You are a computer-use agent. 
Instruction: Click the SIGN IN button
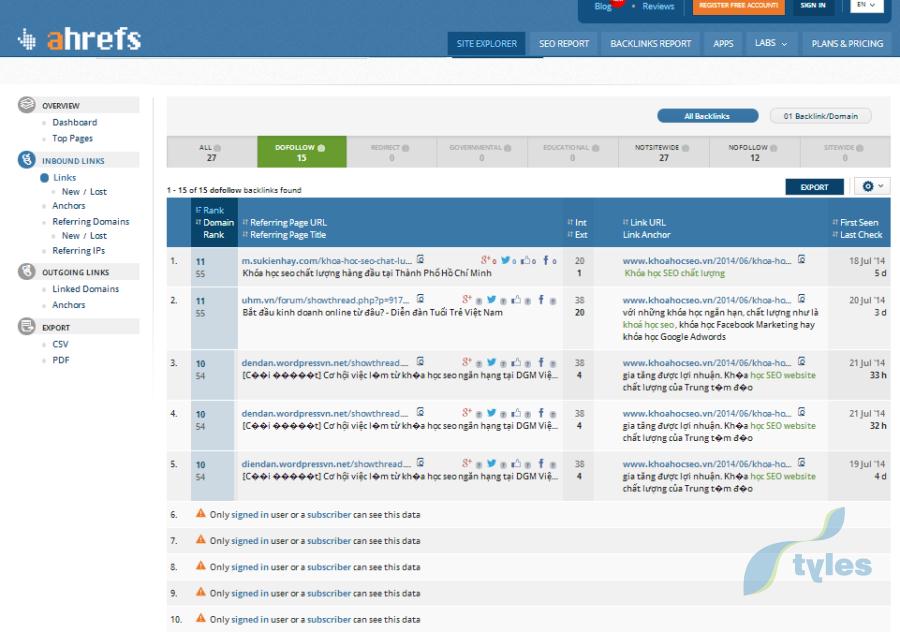(x=813, y=6)
